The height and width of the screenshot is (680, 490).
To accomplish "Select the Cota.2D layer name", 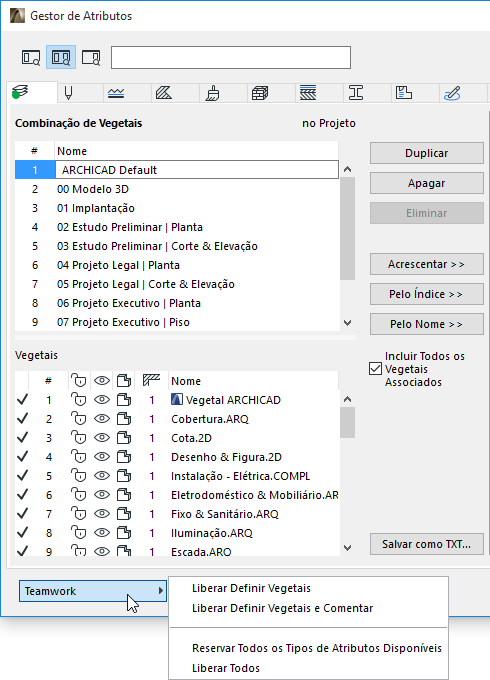I will (191, 438).
